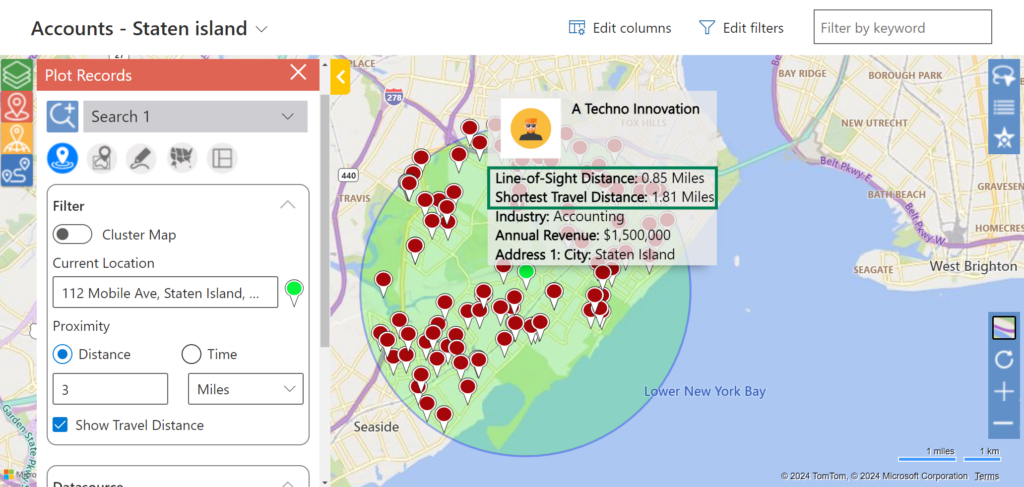Click the Edit columns button
This screenshot has width=1024, height=487.
620,28
